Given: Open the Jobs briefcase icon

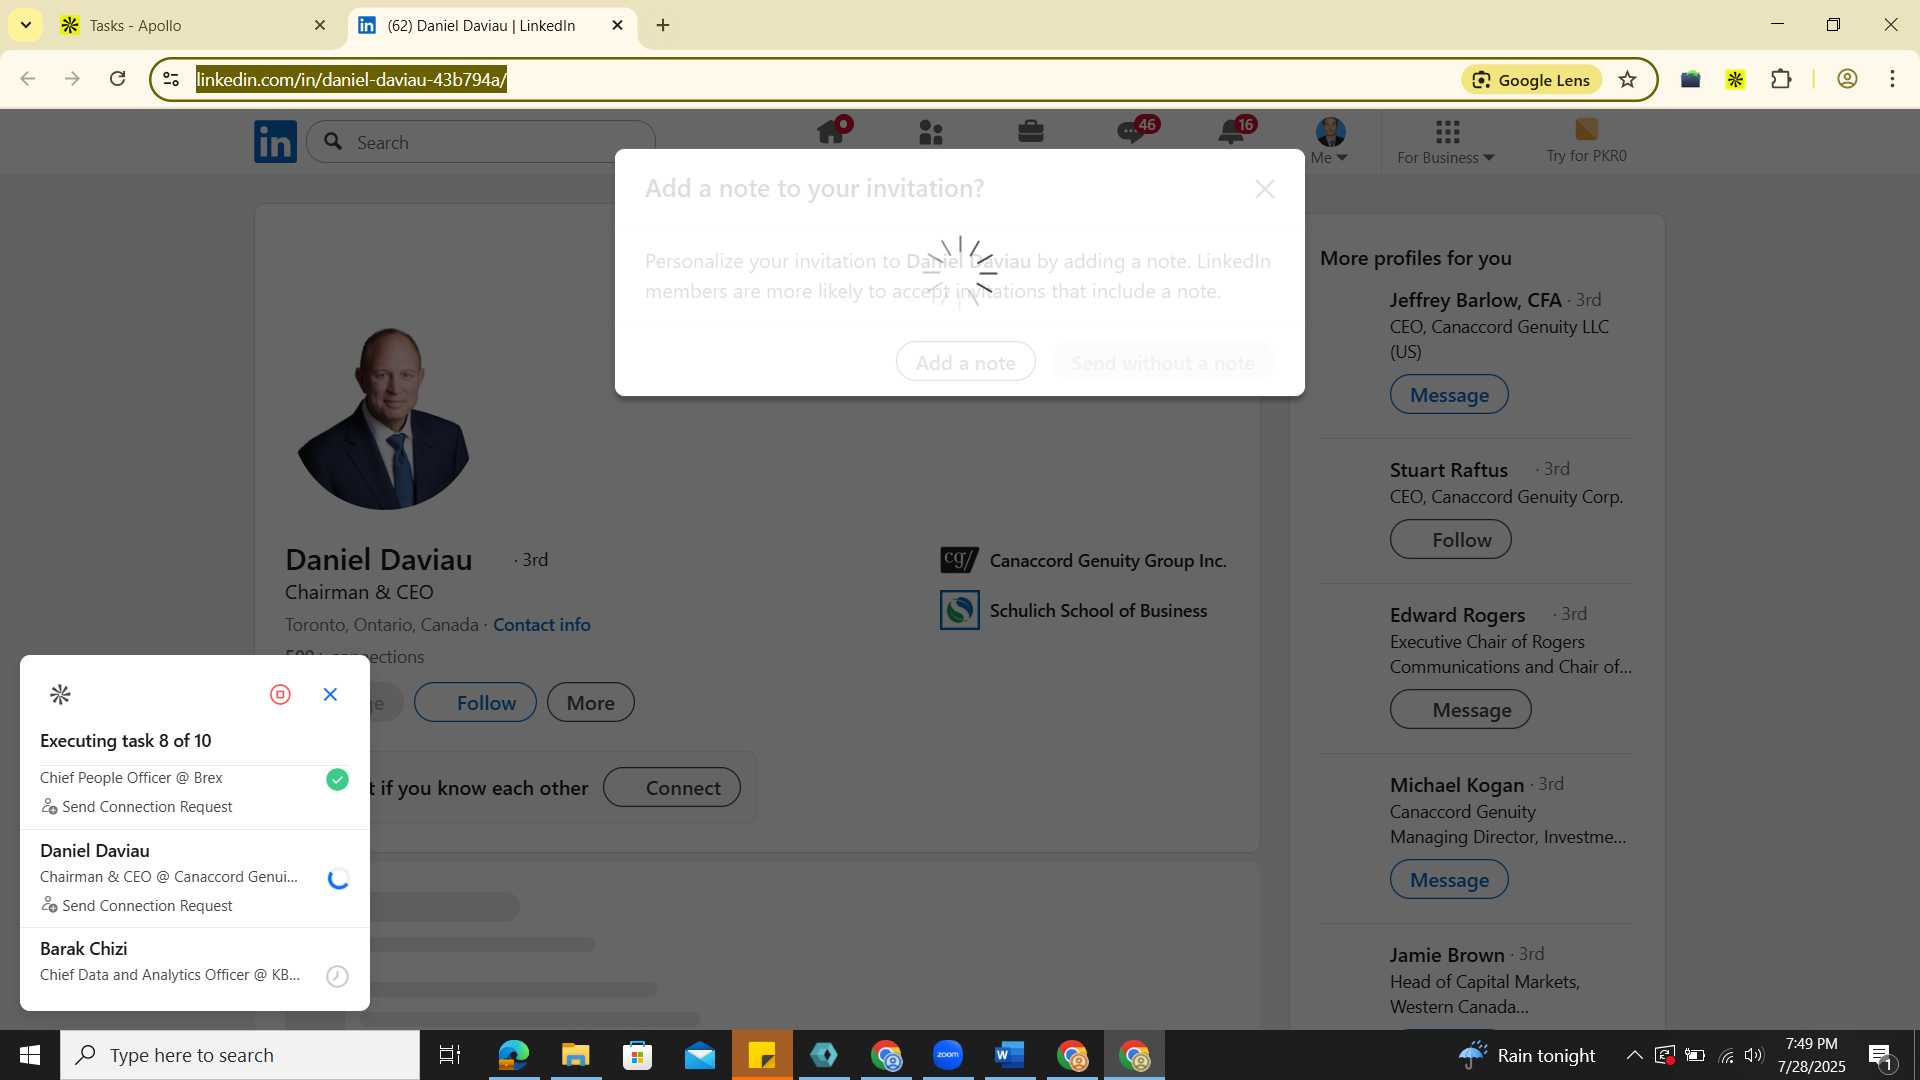Looking at the screenshot, I should [x=1031, y=132].
